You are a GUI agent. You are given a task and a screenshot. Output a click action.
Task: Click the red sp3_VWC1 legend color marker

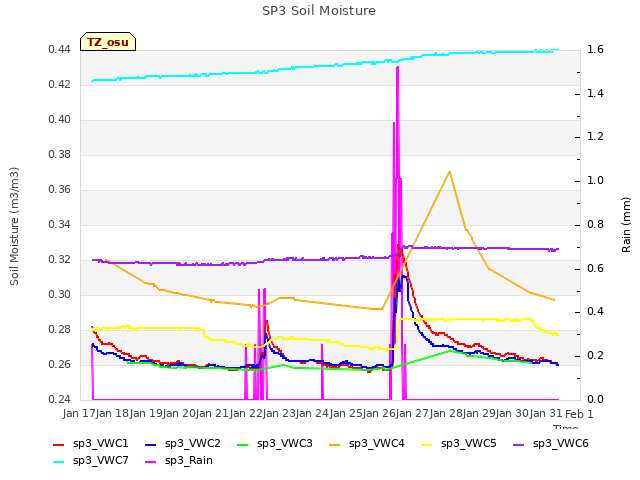59,444
